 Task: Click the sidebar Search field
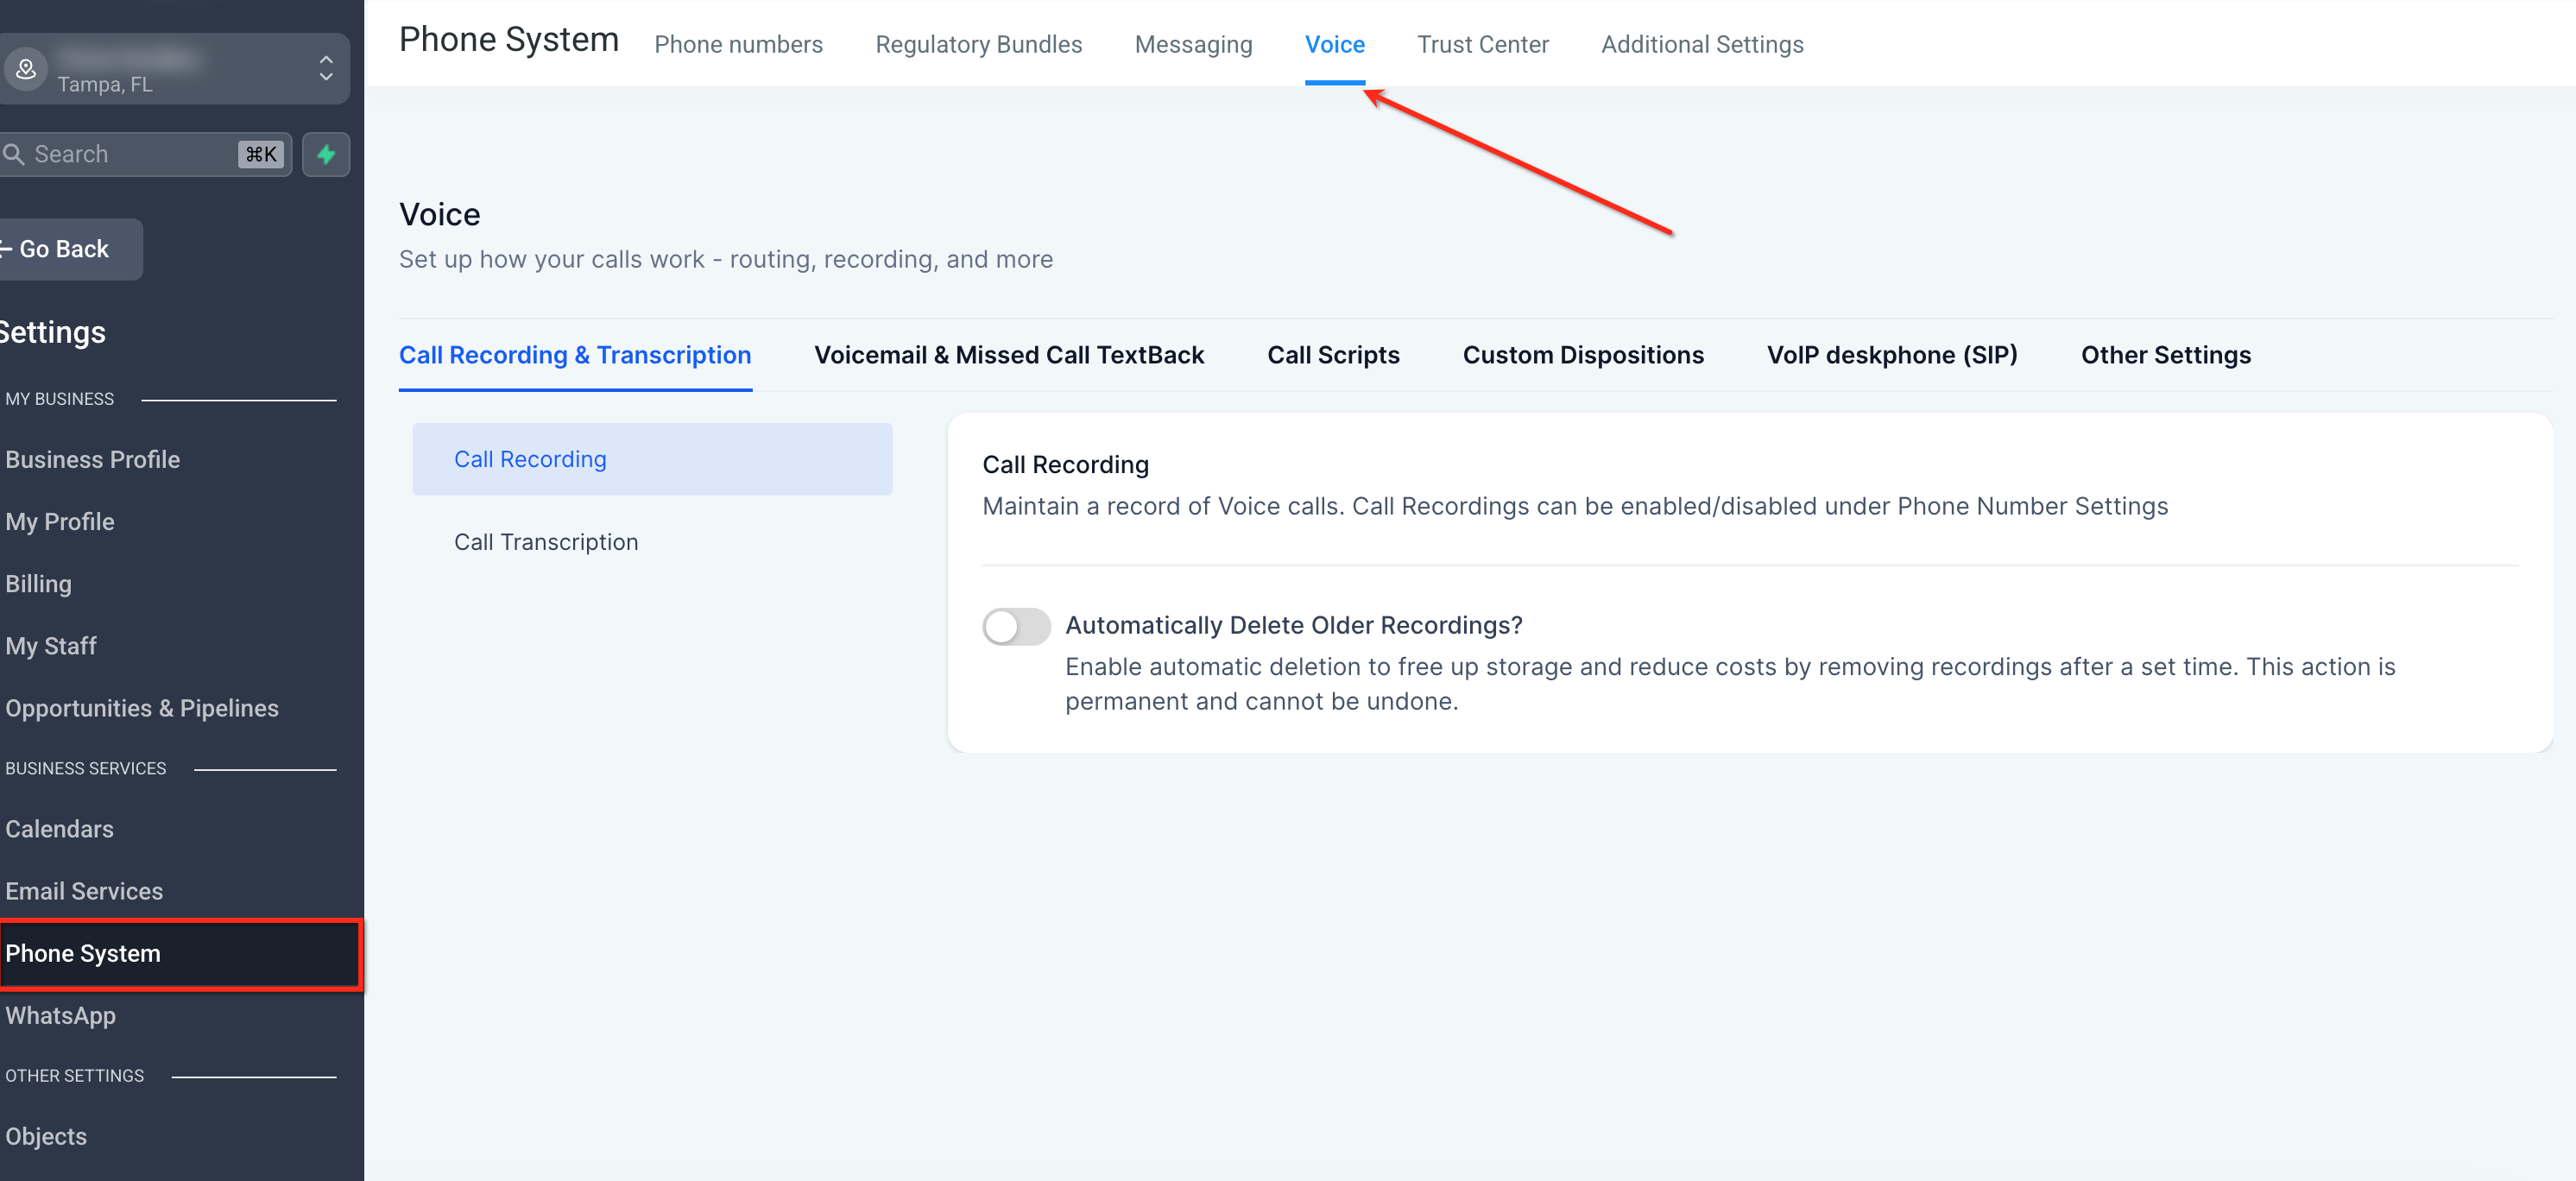pos(145,154)
